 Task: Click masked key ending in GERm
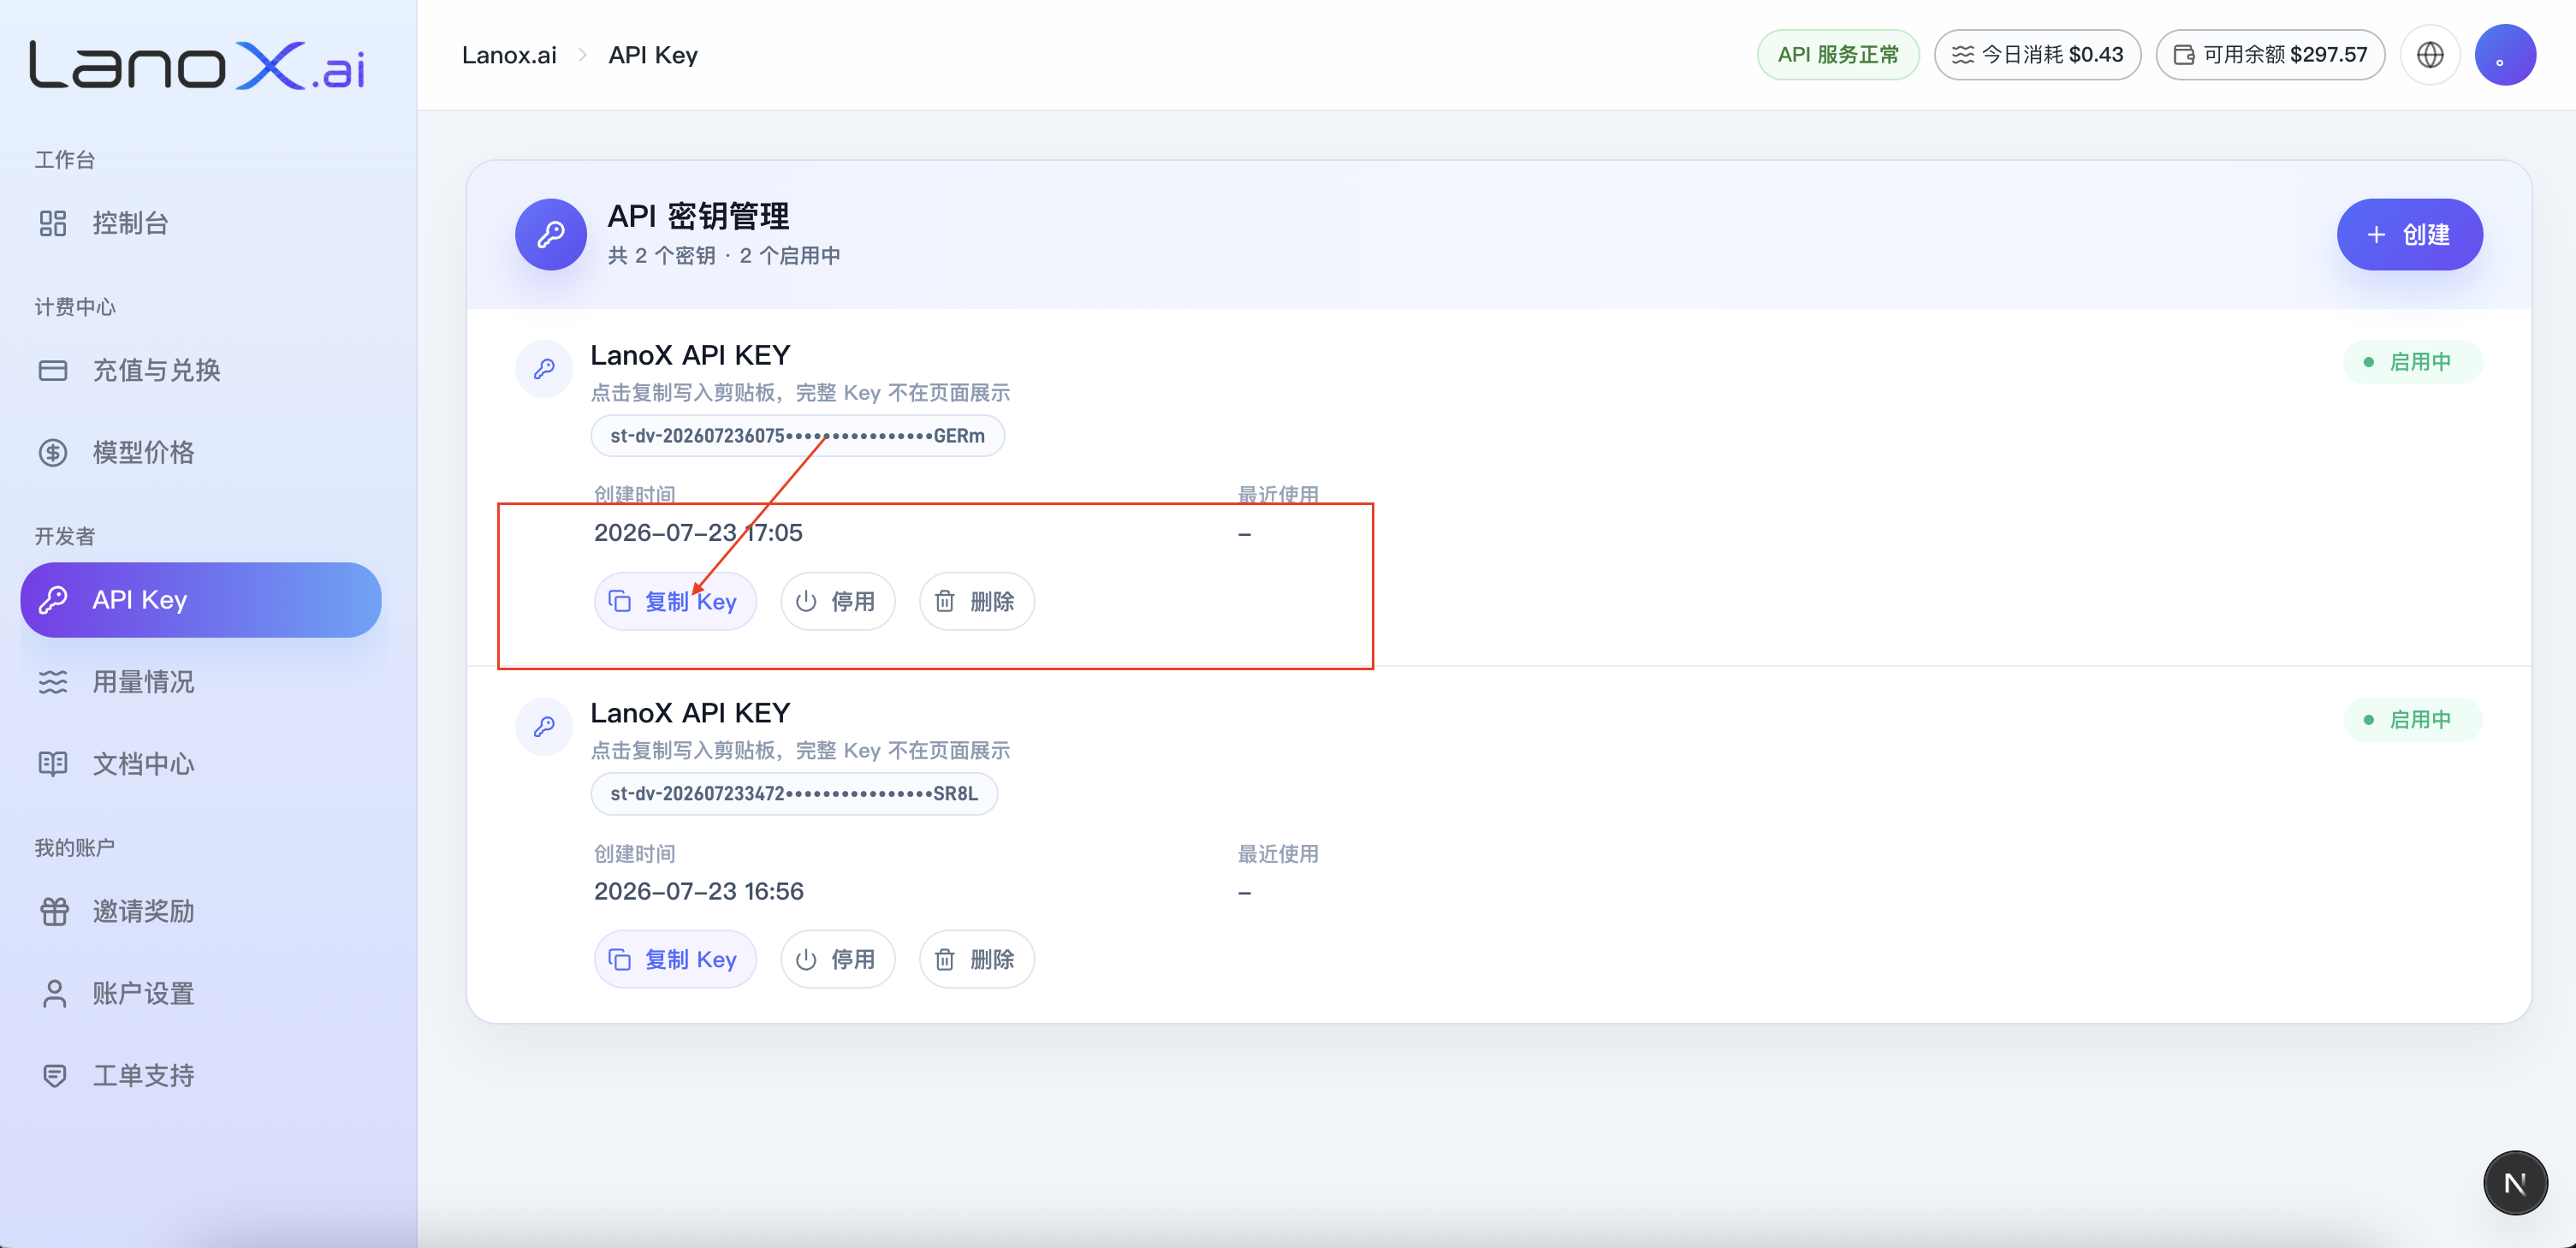point(797,436)
